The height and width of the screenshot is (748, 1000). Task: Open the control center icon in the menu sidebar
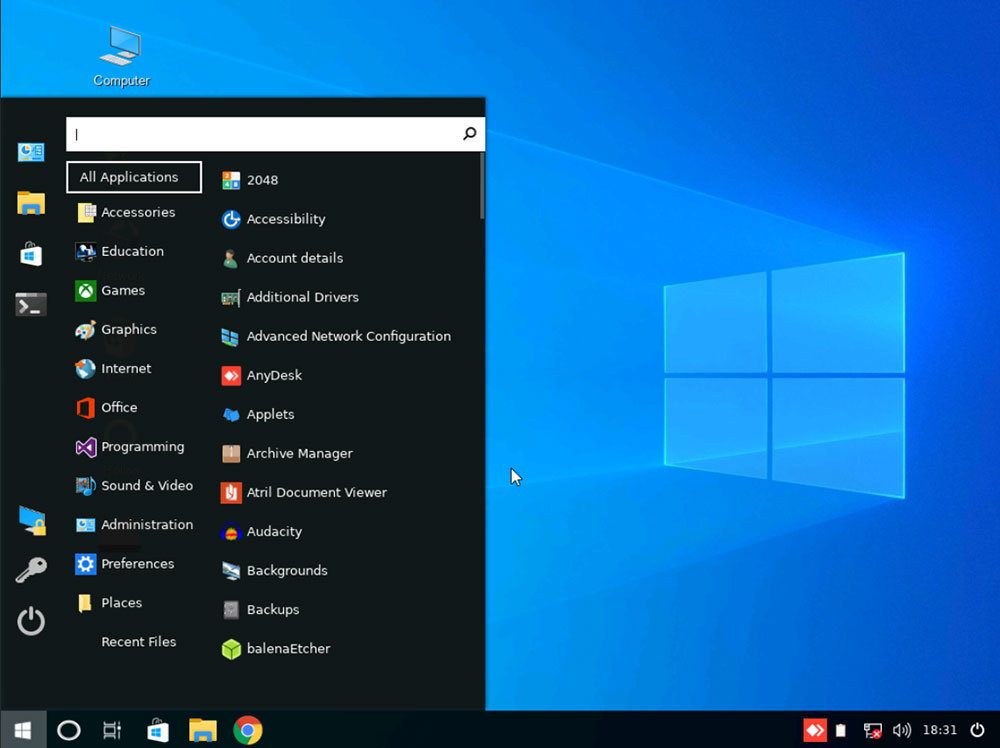(x=31, y=152)
